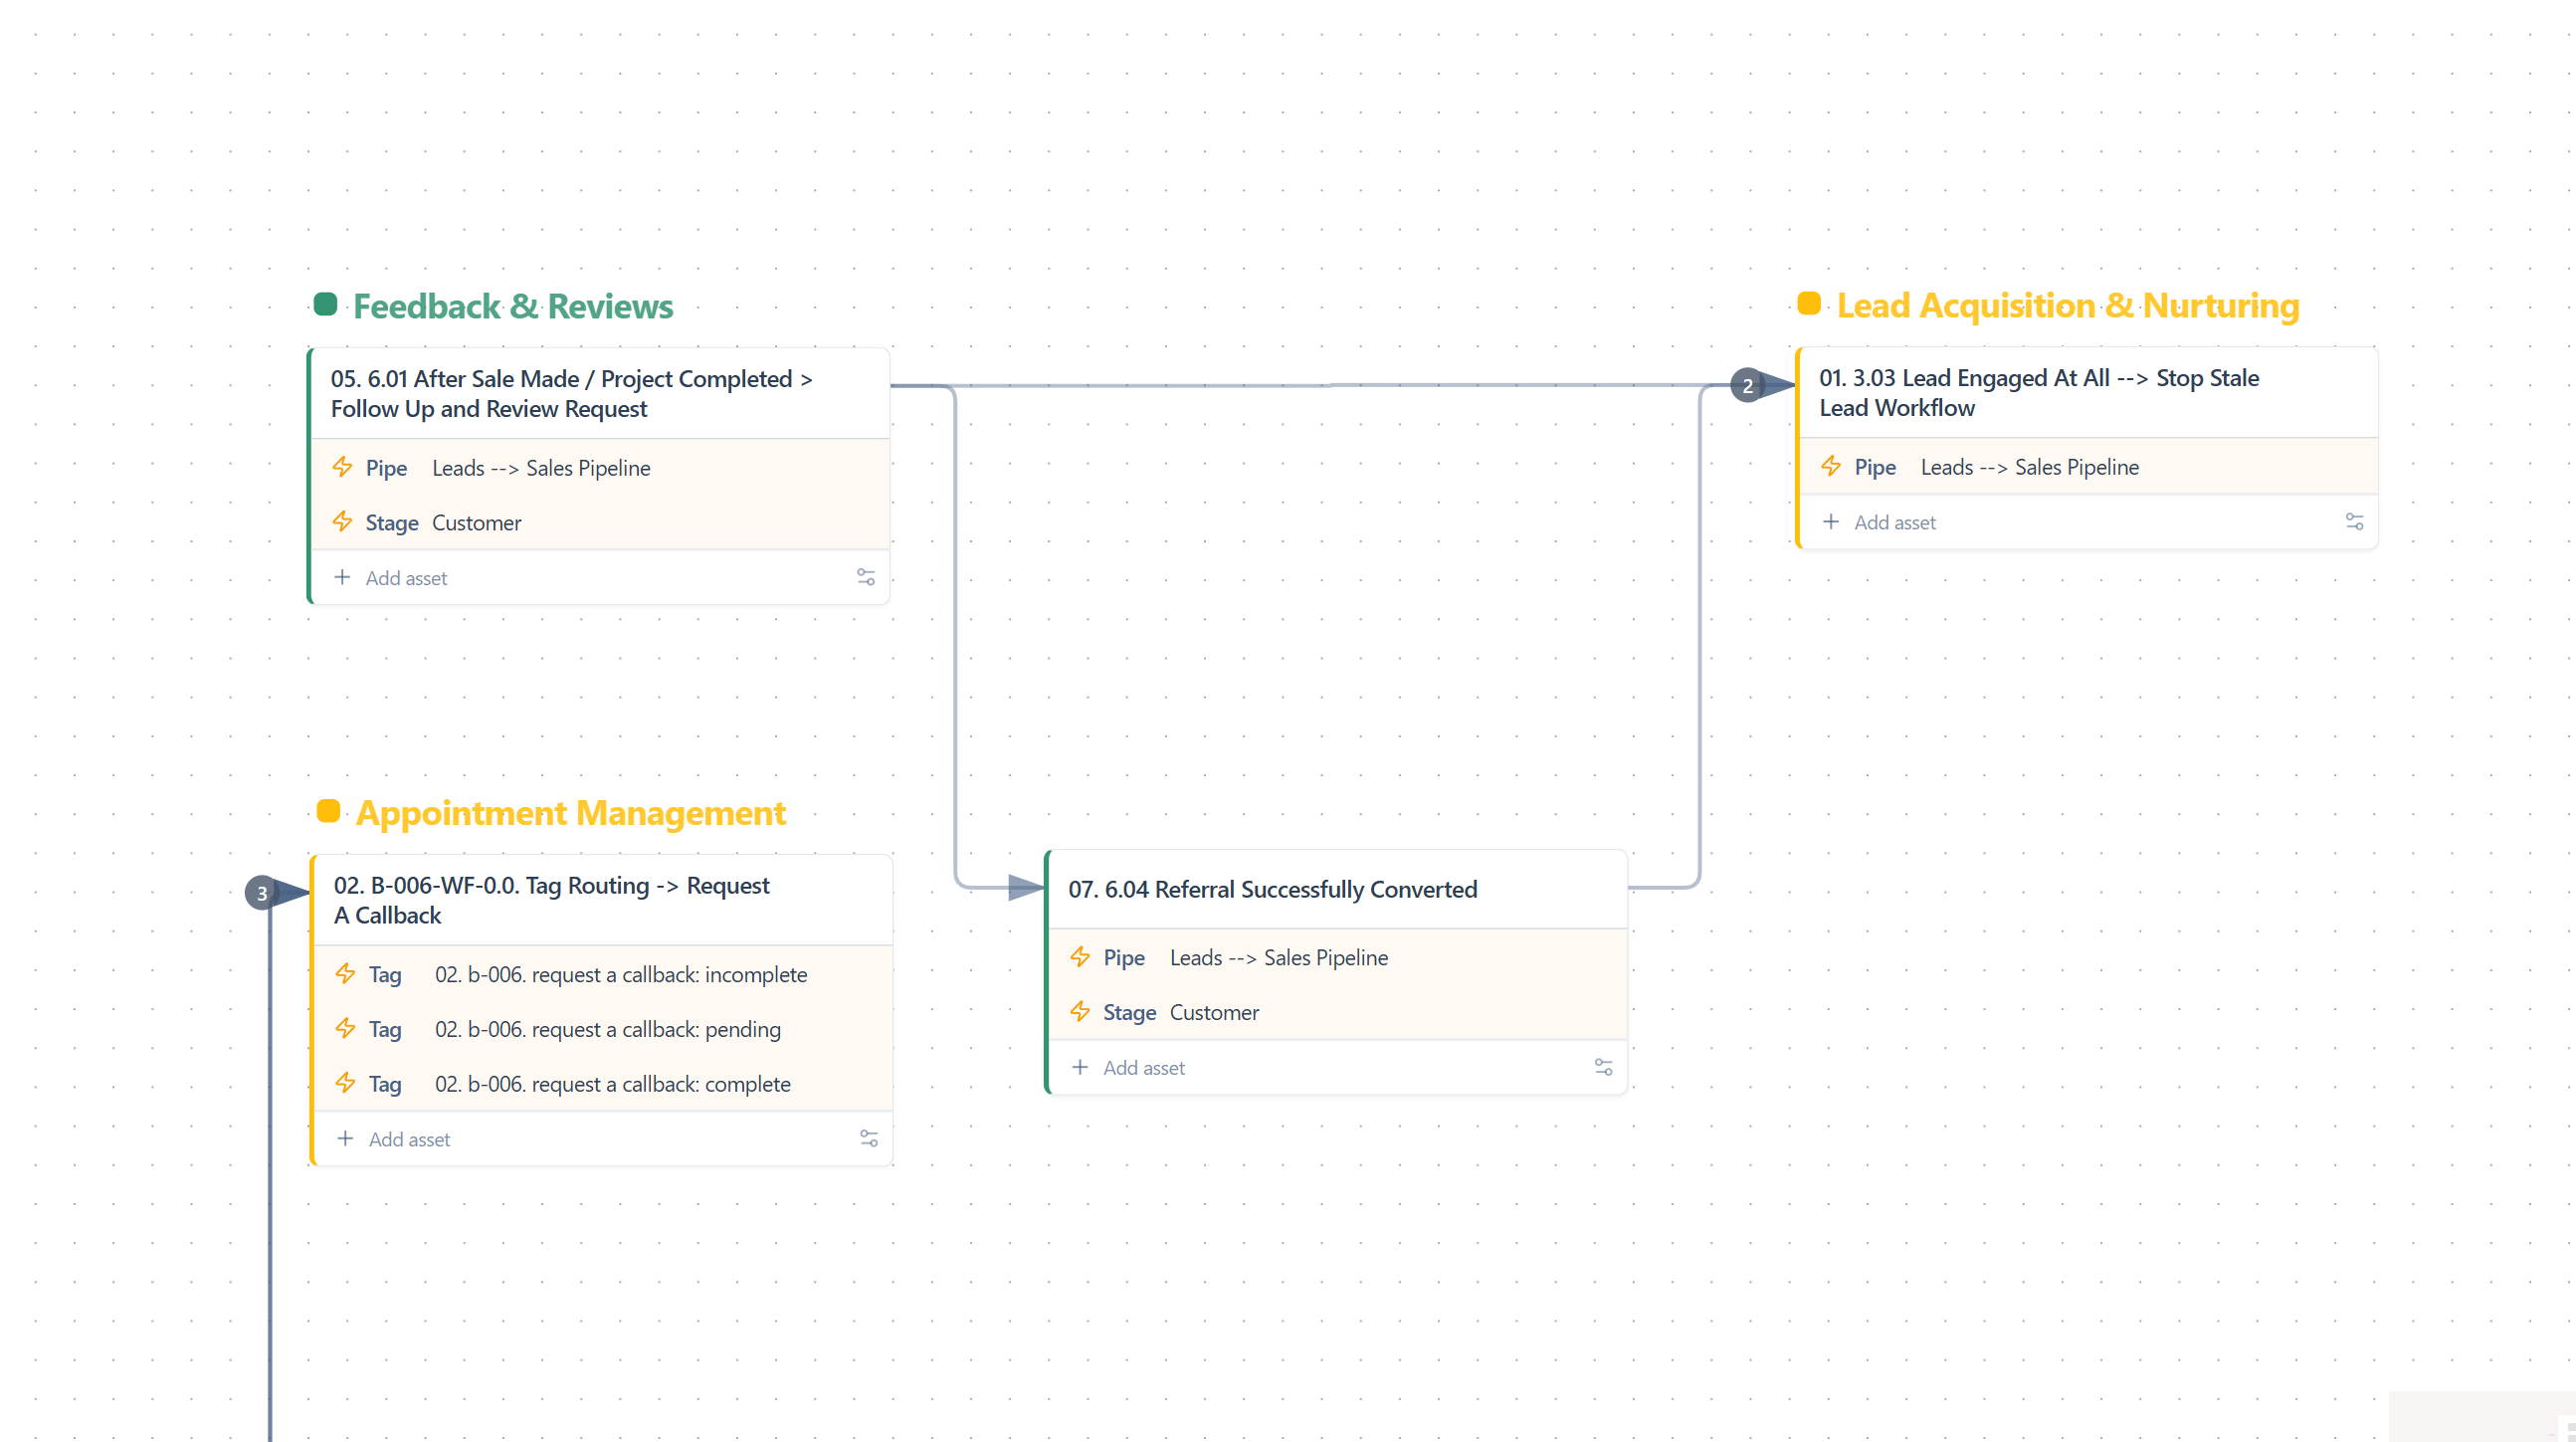2576x1442 pixels.
Task: Click lightning icon beside Stage in After Sale Made card
Action: coord(343,522)
